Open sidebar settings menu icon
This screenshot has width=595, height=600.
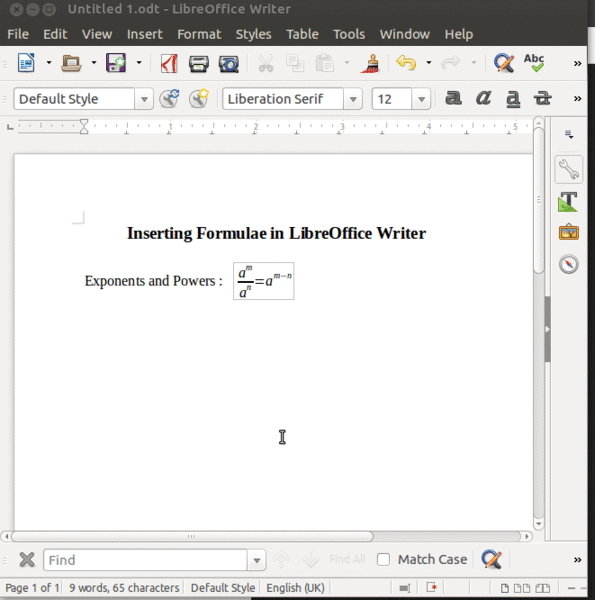point(569,135)
